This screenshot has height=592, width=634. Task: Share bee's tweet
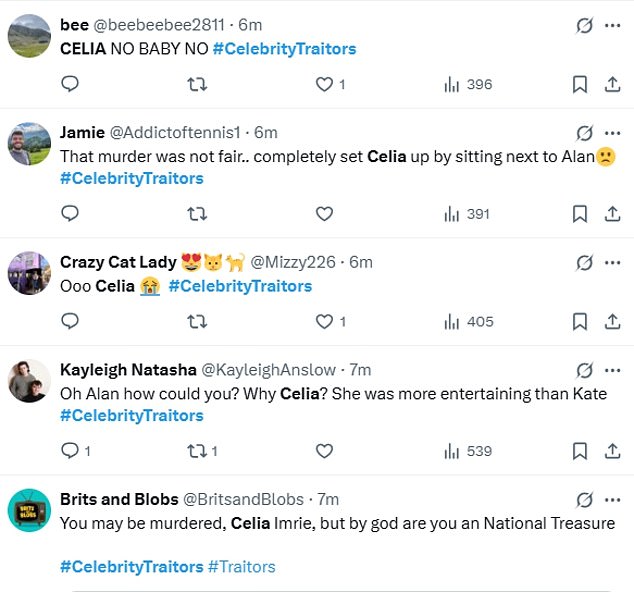[x=611, y=85]
